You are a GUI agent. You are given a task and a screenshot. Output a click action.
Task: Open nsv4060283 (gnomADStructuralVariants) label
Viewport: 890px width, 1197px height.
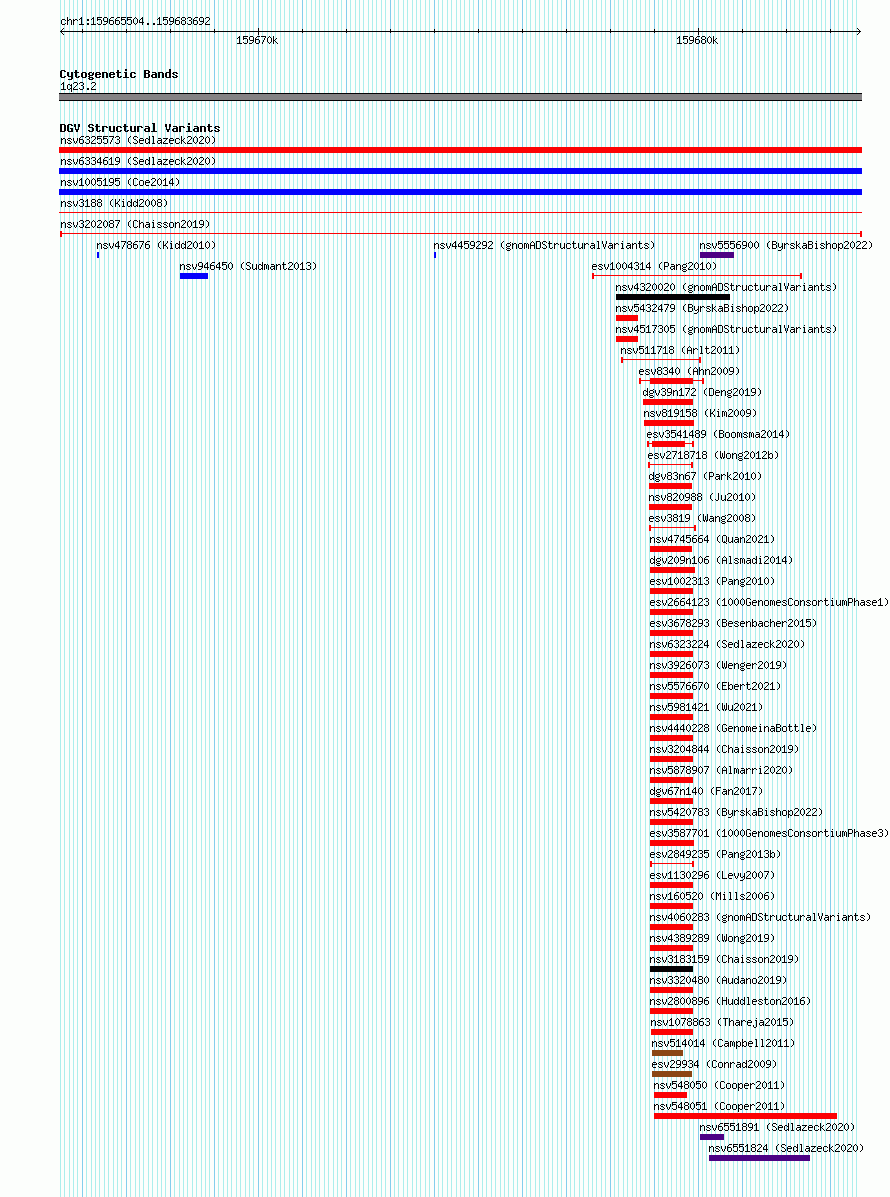point(760,917)
